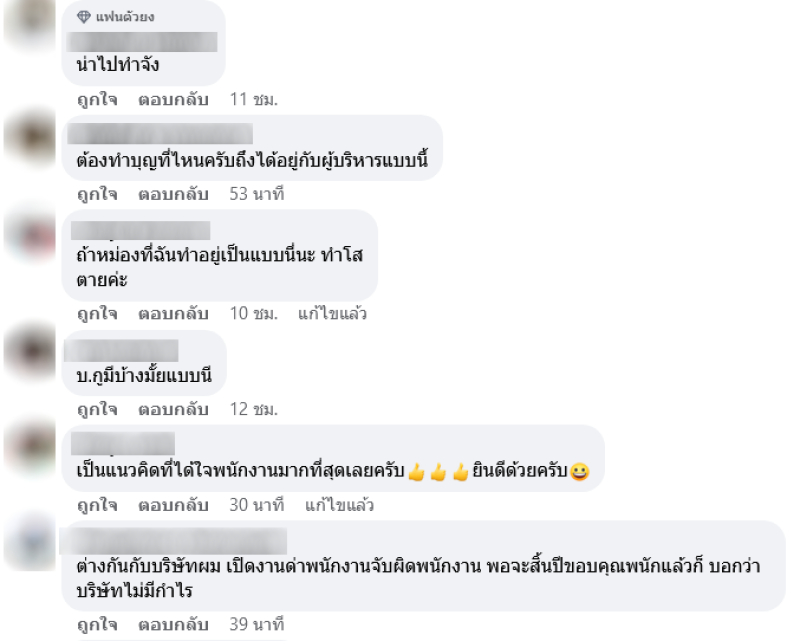Open profile picture beside the 12 ชม. comment
The height and width of the screenshot is (641, 800).
(30, 352)
